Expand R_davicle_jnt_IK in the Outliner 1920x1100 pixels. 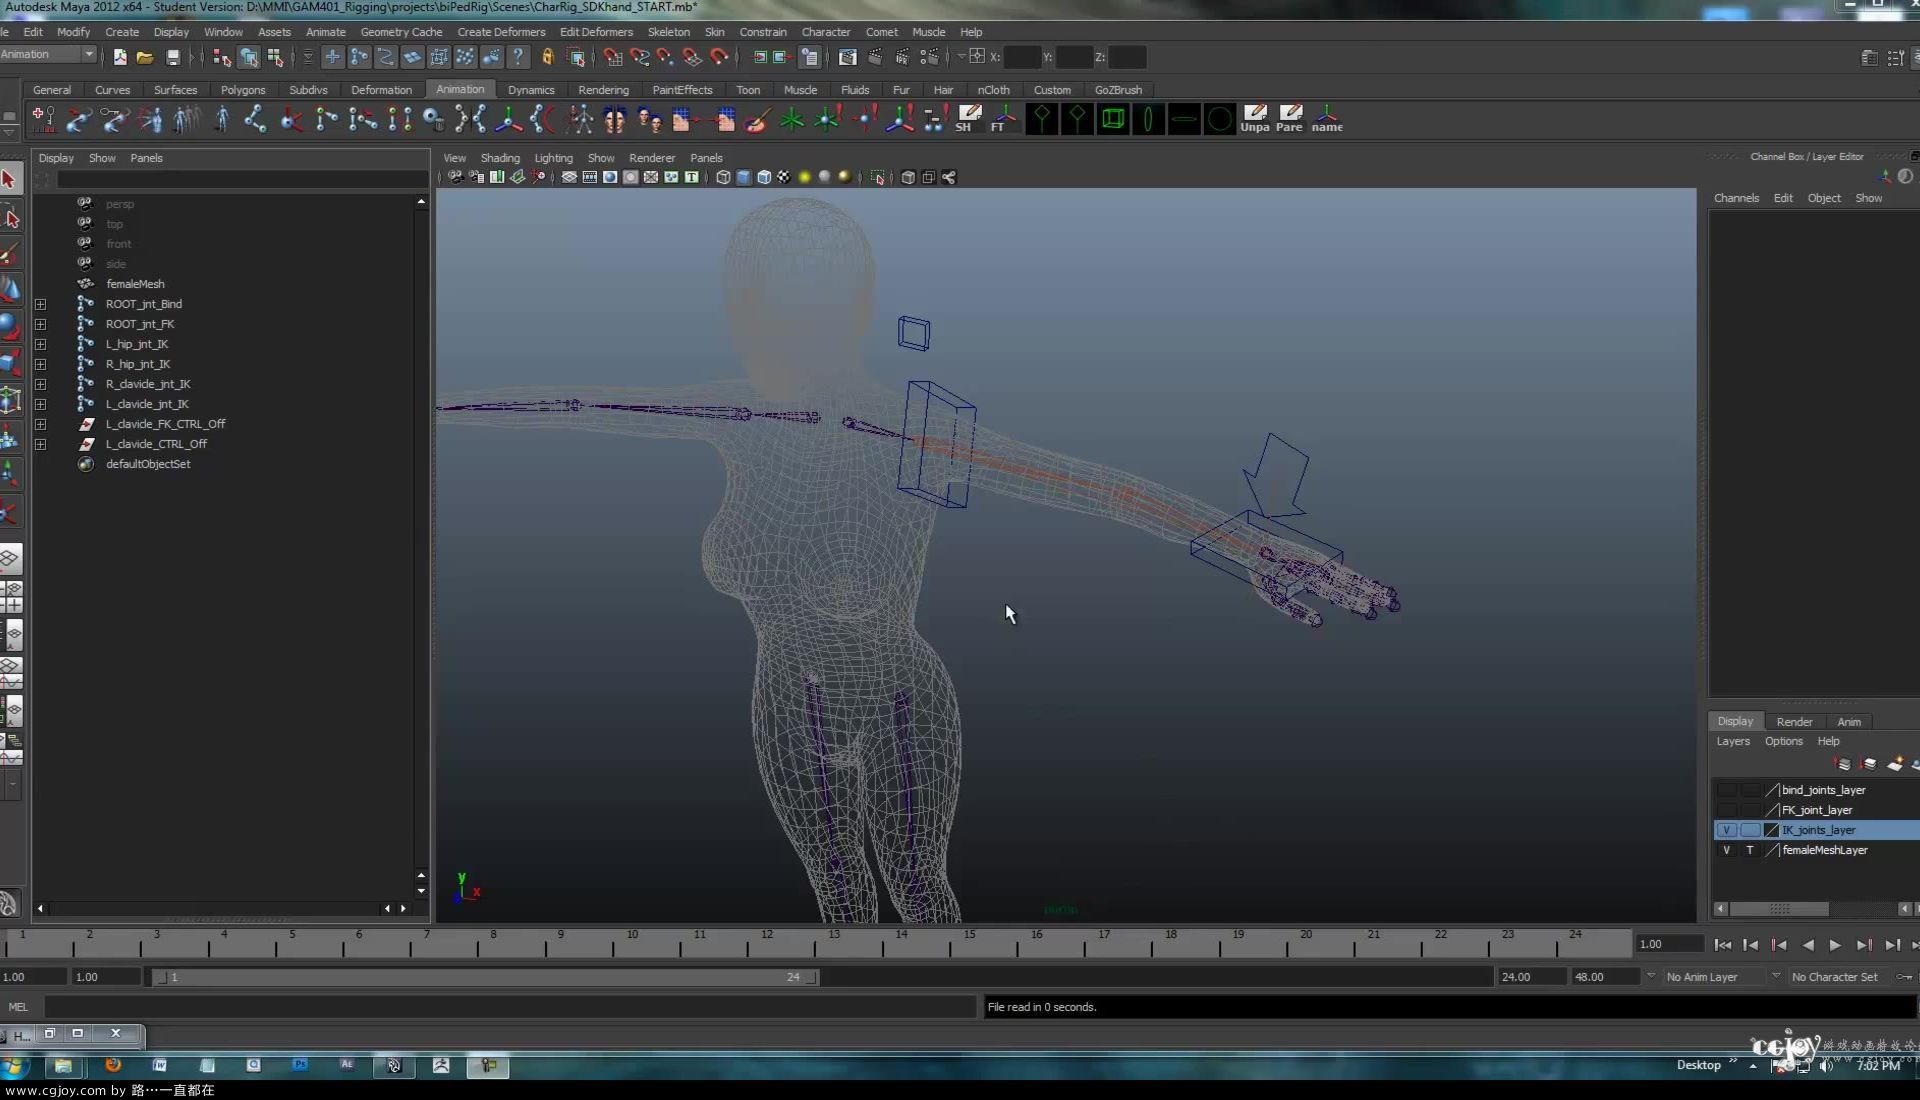[x=41, y=384]
